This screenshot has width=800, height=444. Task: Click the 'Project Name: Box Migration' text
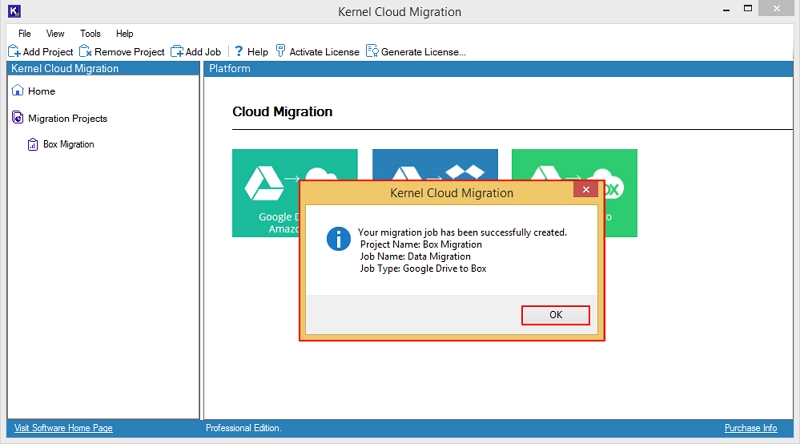(x=421, y=244)
